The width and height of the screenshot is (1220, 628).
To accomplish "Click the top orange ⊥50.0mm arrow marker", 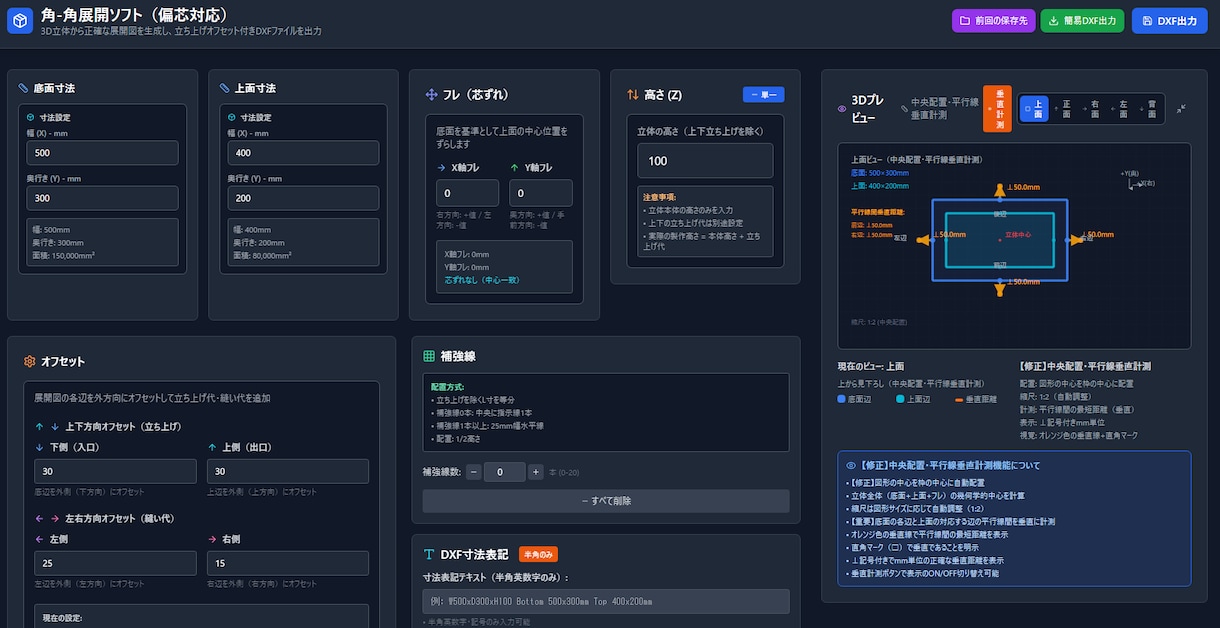I will 998,188.
